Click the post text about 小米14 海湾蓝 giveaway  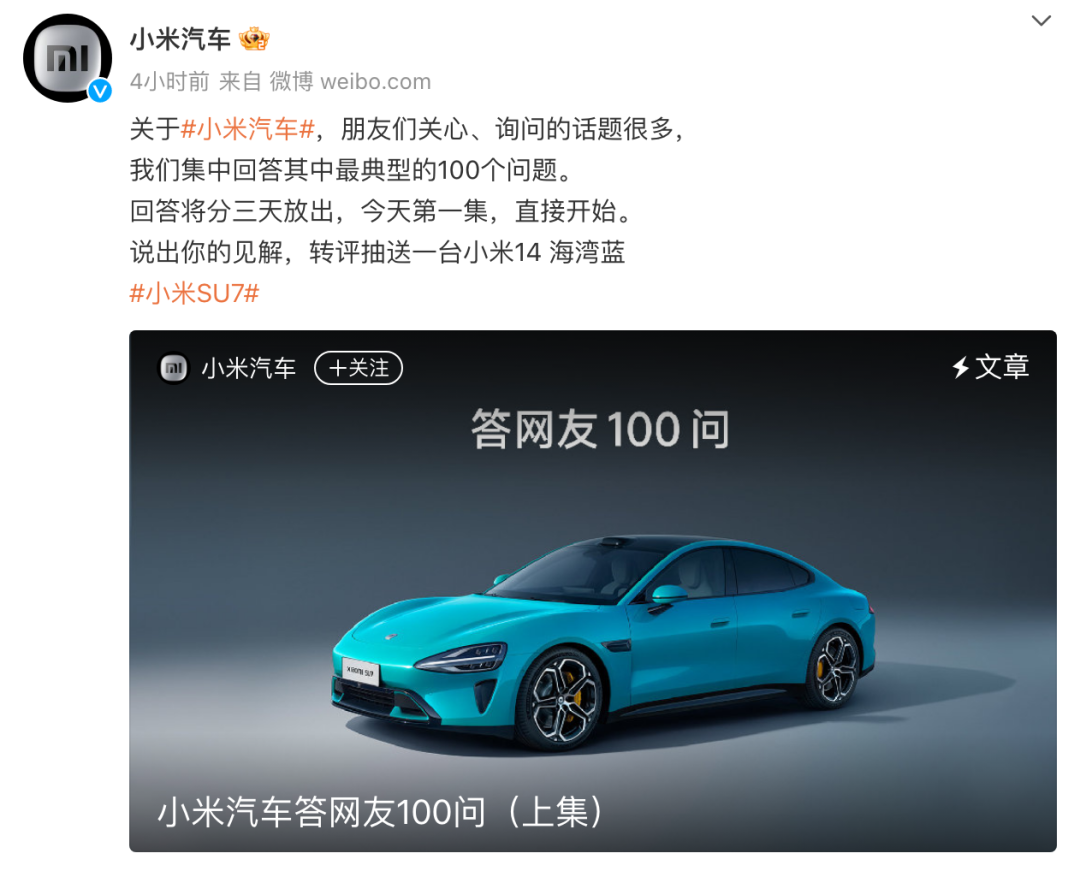tap(377, 252)
